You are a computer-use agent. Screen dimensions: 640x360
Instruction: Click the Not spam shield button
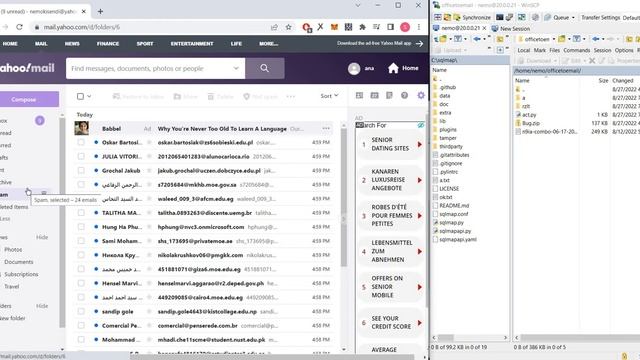(x=260, y=97)
